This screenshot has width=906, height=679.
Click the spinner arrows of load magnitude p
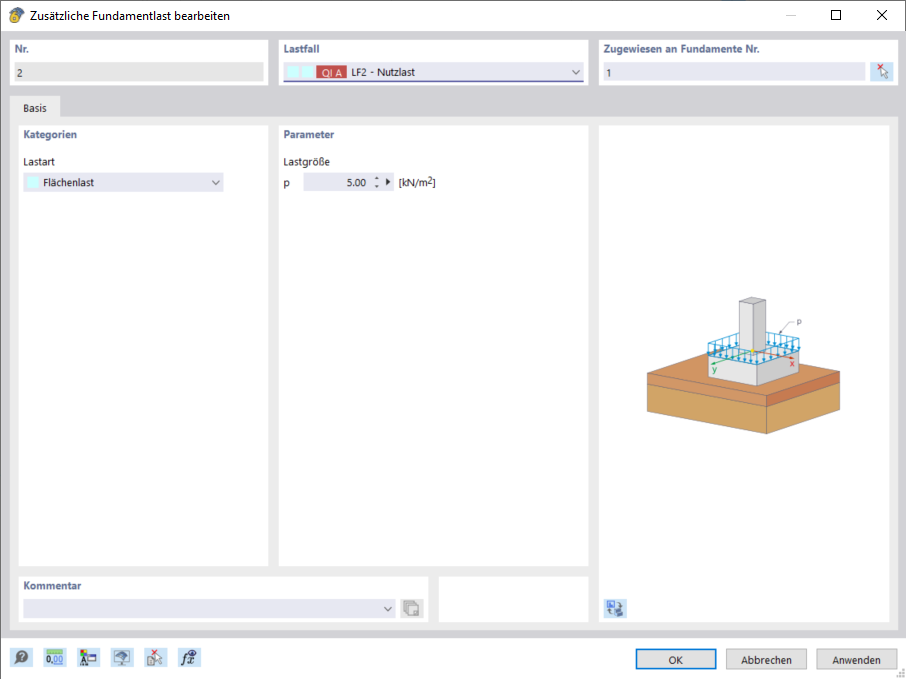pyautogui.click(x=377, y=183)
